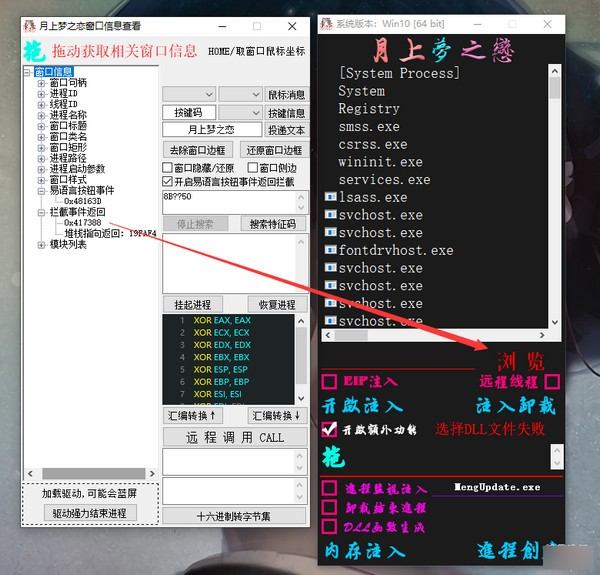Open the second dropdown beside 鼠标消息 button

pyautogui.click(x=240, y=94)
